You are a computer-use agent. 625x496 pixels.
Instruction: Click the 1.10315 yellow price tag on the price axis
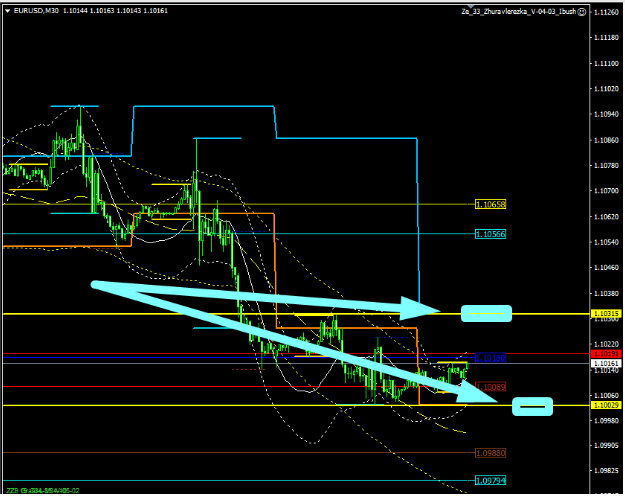(606, 314)
